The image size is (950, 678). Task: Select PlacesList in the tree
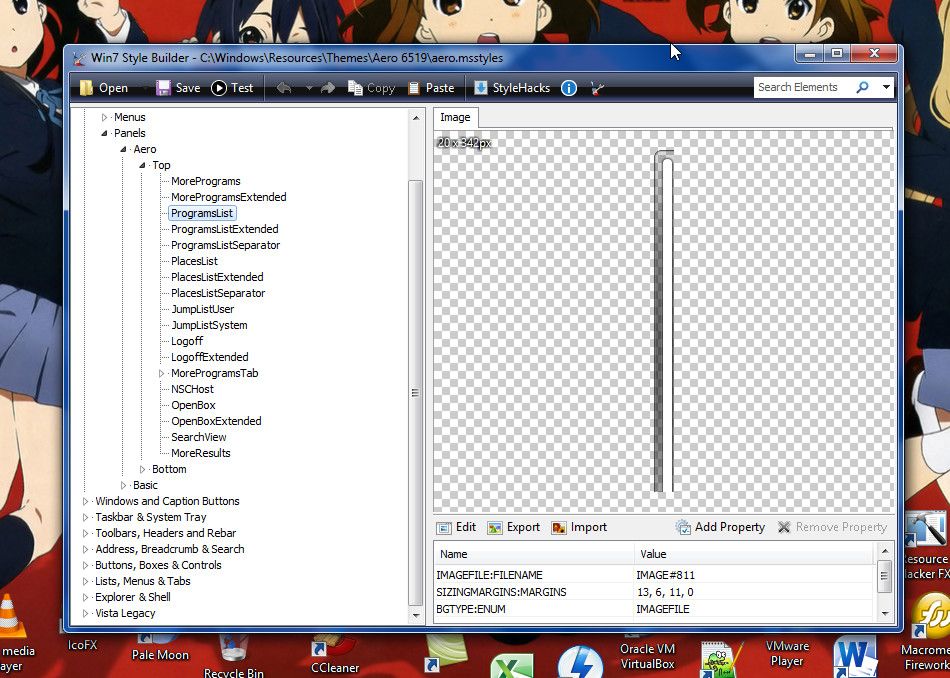[194, 261]
